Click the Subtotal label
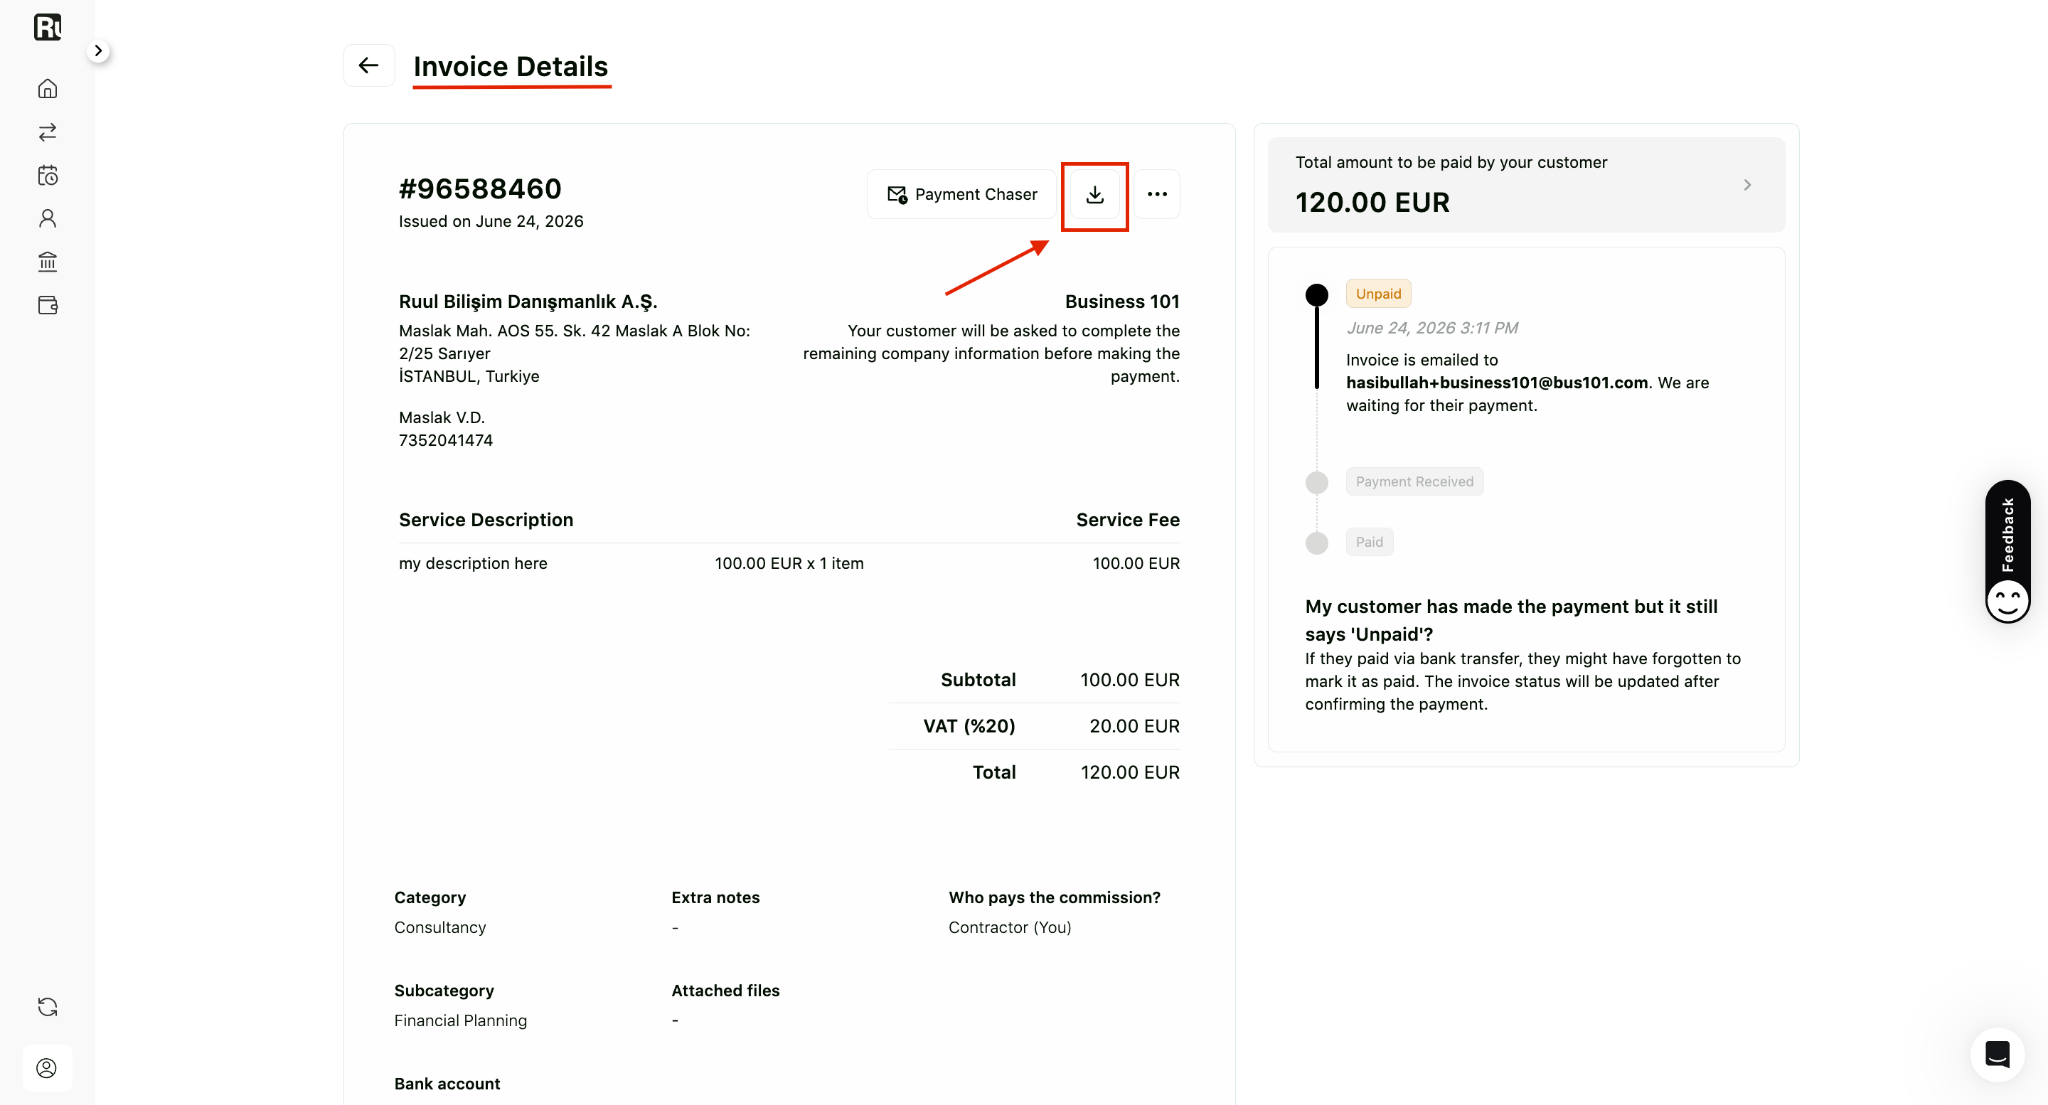Screen dimensions: 2048x1105 978,680
